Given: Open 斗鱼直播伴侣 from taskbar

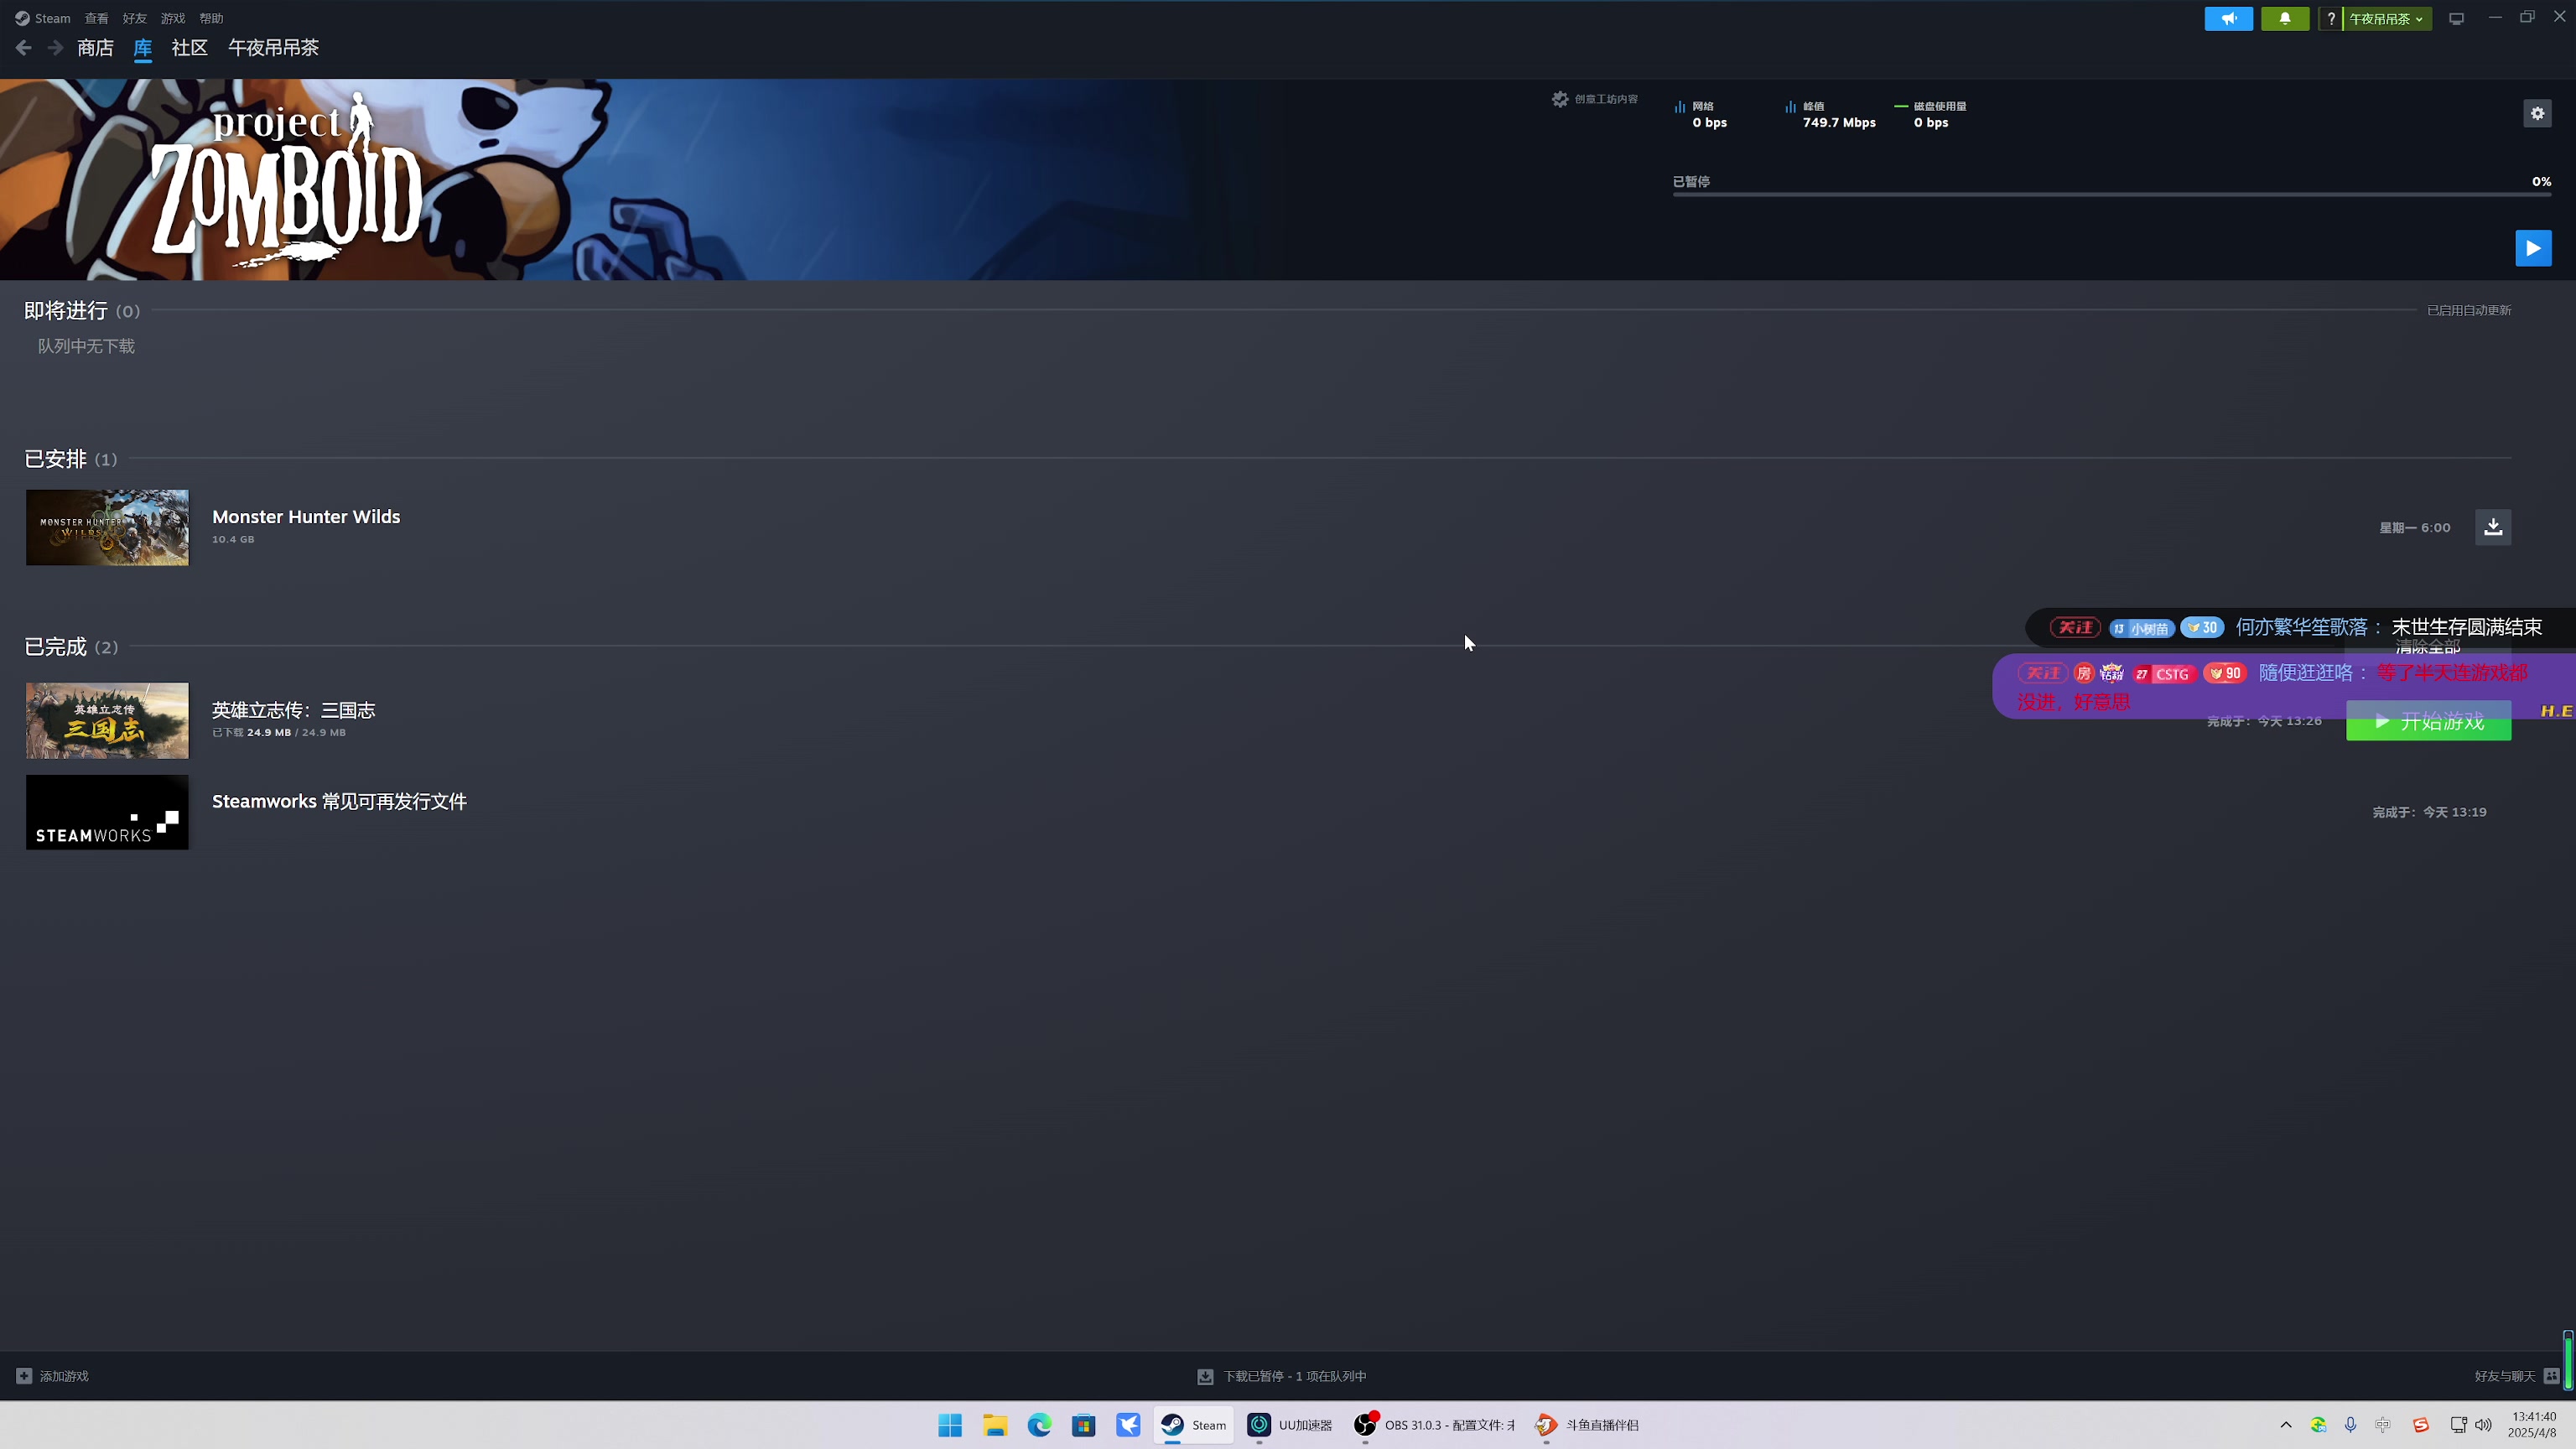Looking at the screenshot, I should point(1587,1425).
